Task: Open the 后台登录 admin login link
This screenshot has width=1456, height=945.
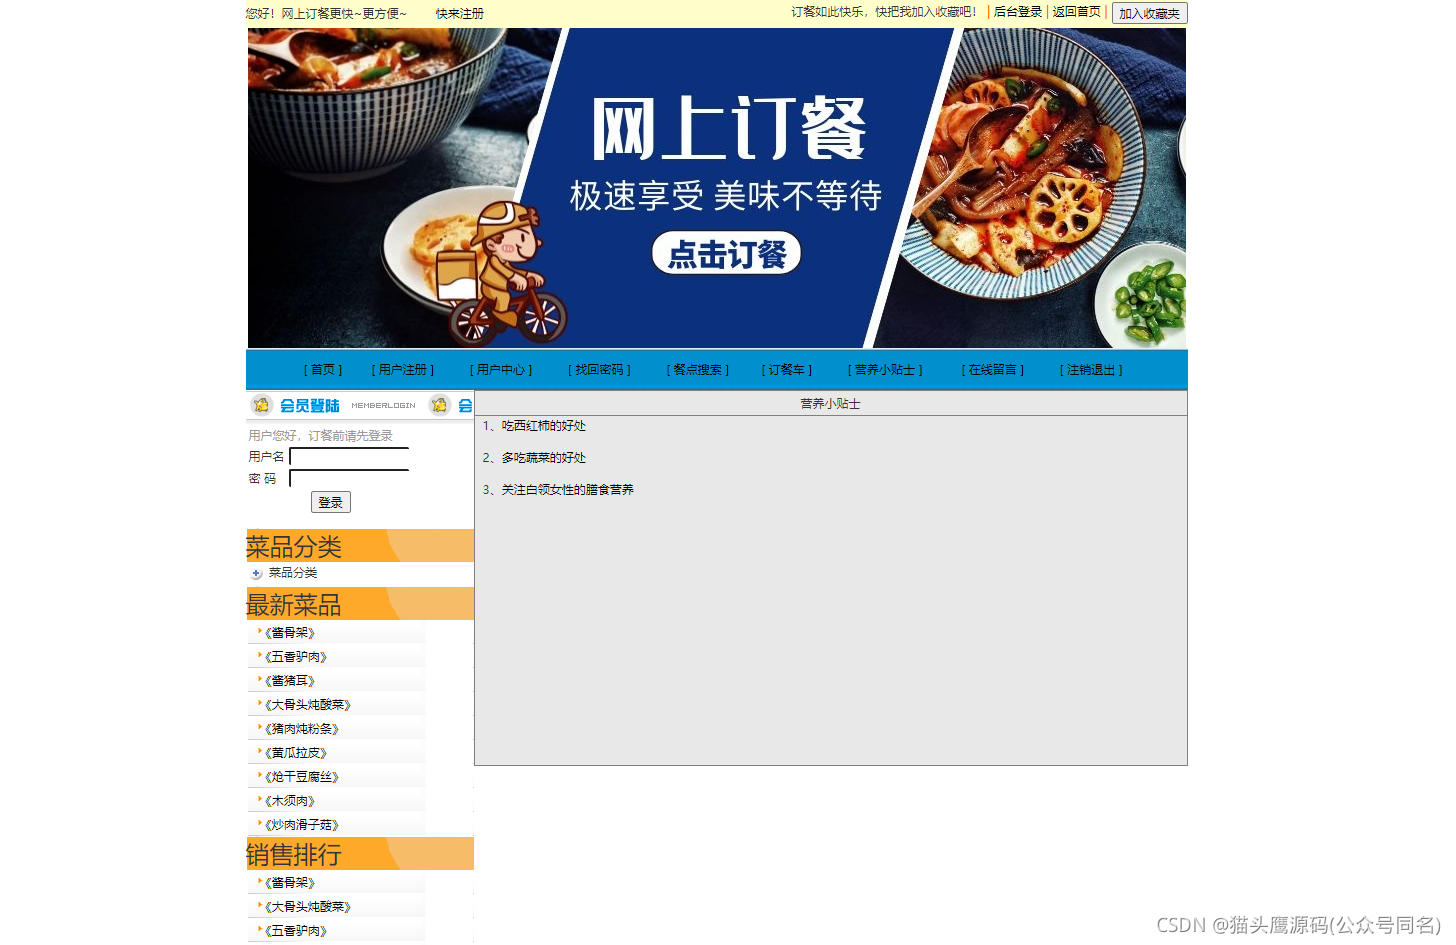Action: click(1018, 12)
